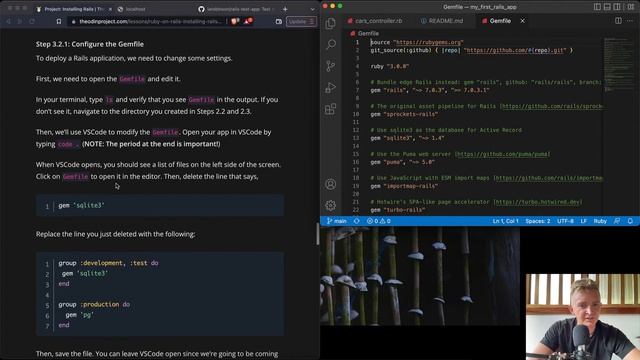
Task: Open the browser wallet icon
Action: click(279, 21)
